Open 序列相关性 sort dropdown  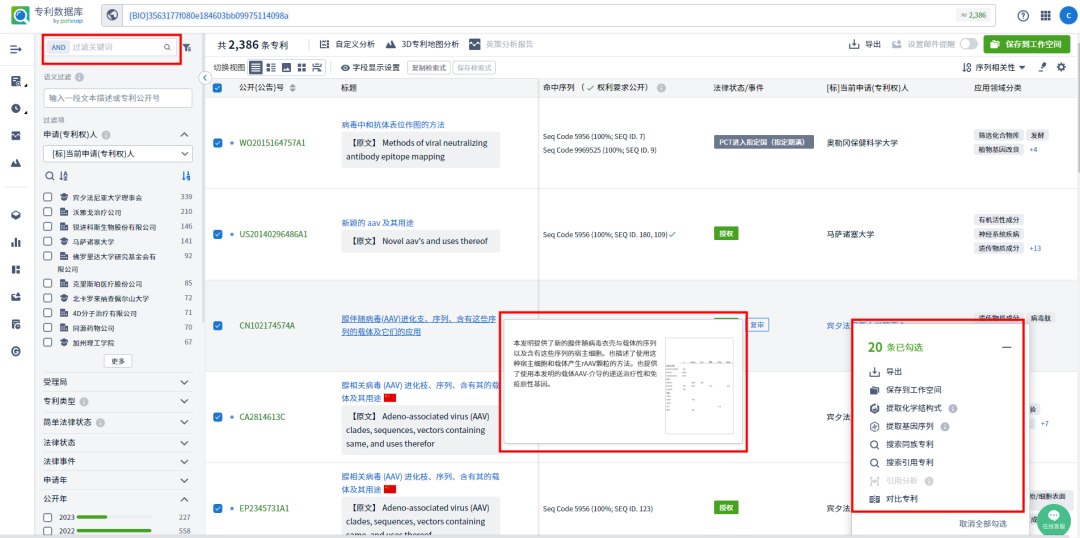coord(993,67)
